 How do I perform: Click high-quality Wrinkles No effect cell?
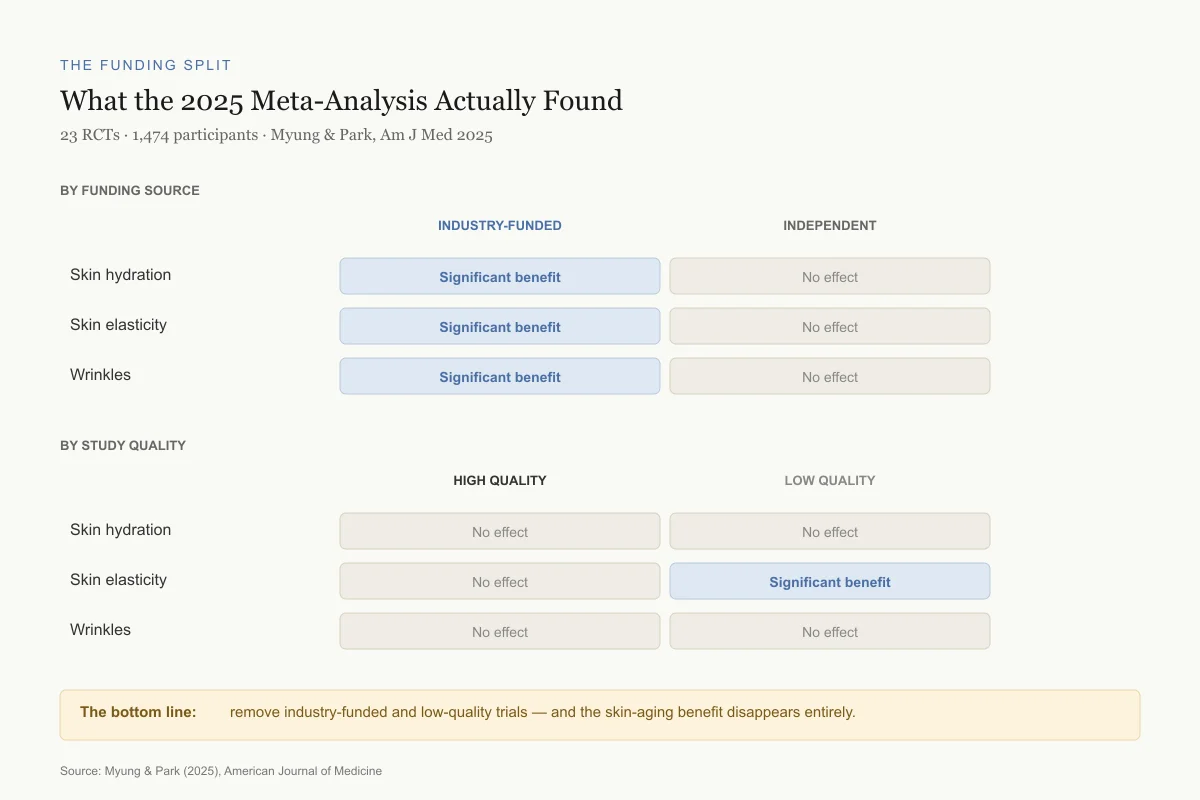(x=500, y=631)
